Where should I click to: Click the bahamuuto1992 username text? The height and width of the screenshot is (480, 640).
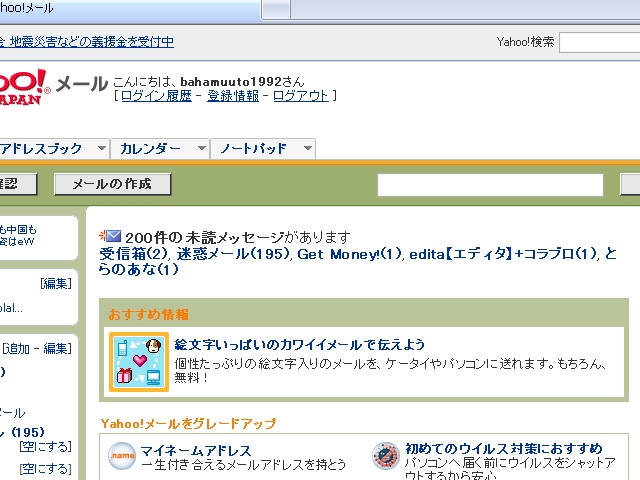(x=231, y=82)
